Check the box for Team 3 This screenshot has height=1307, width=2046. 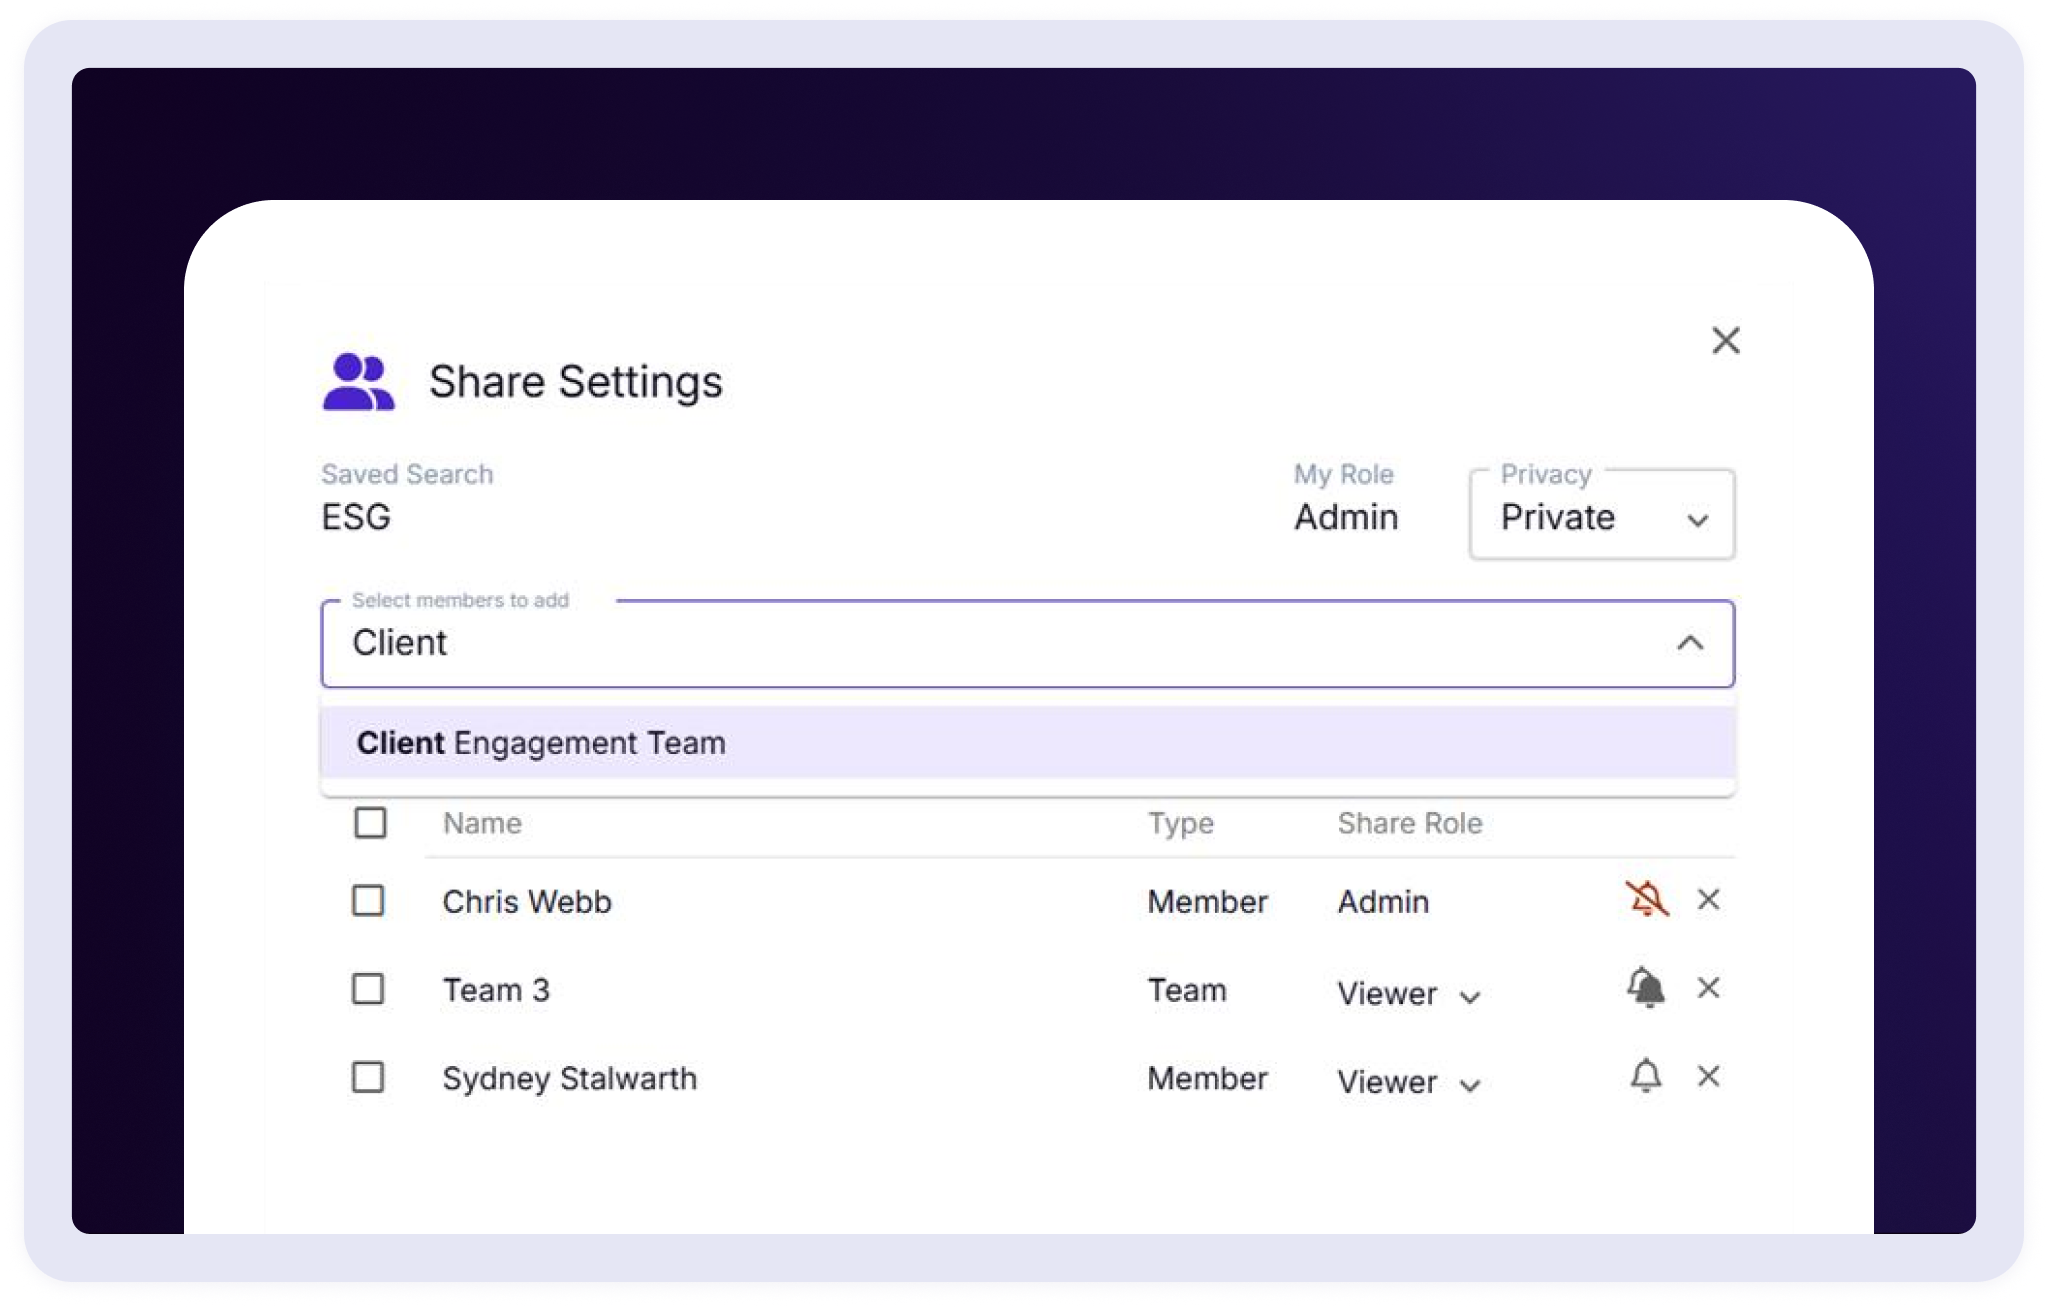[368, 989]
